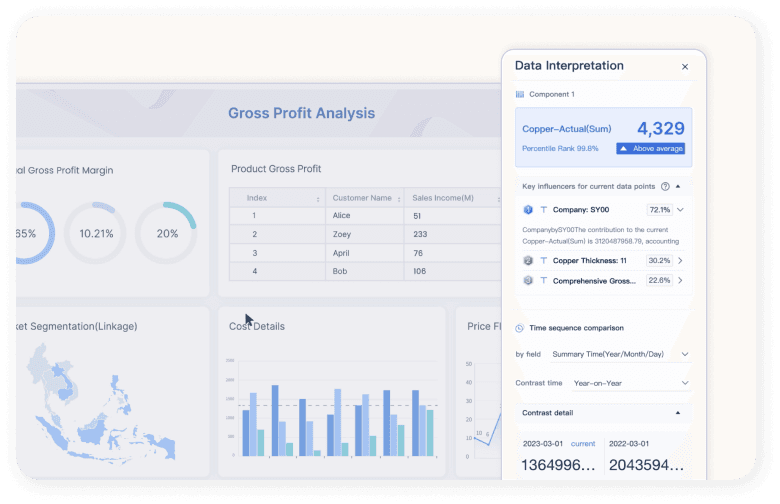Click rank 3 badge icon beside Comprehensive Gross
780x504 pixels.
[528, 281]
